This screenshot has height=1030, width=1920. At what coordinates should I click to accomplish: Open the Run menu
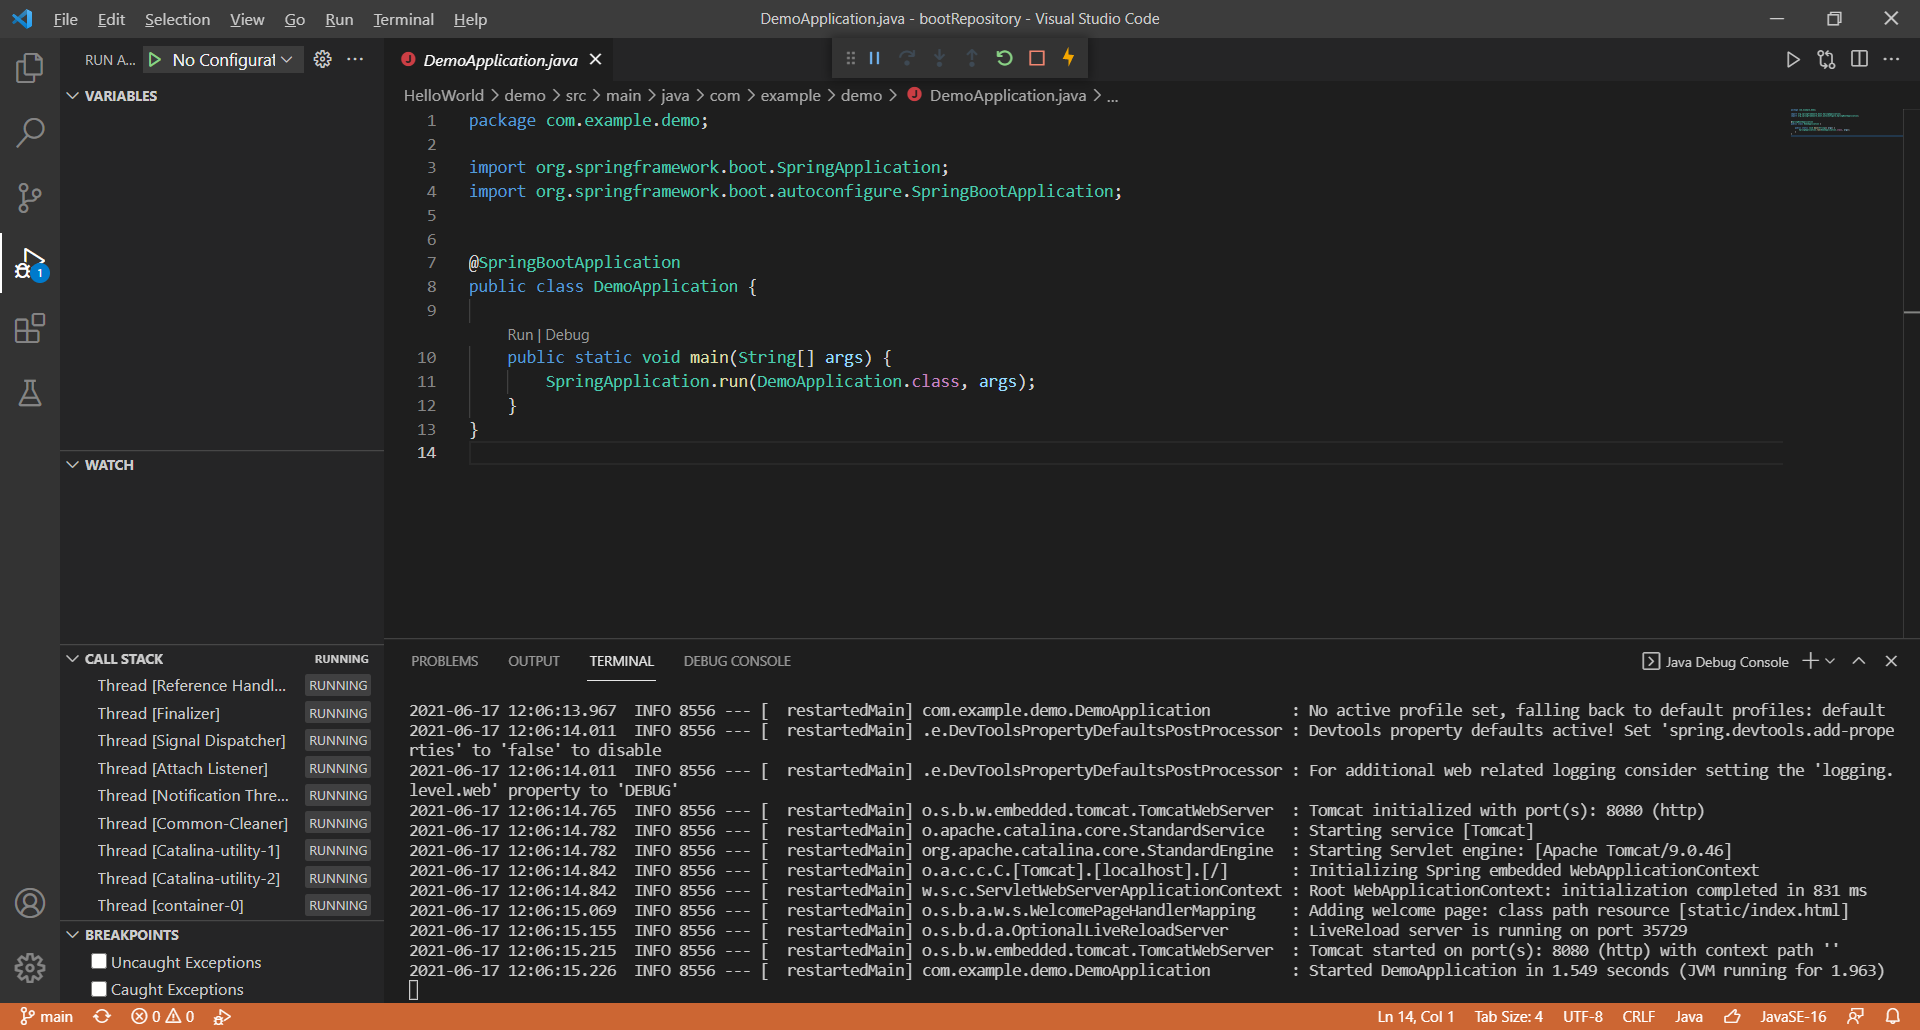tap(339, 19)
